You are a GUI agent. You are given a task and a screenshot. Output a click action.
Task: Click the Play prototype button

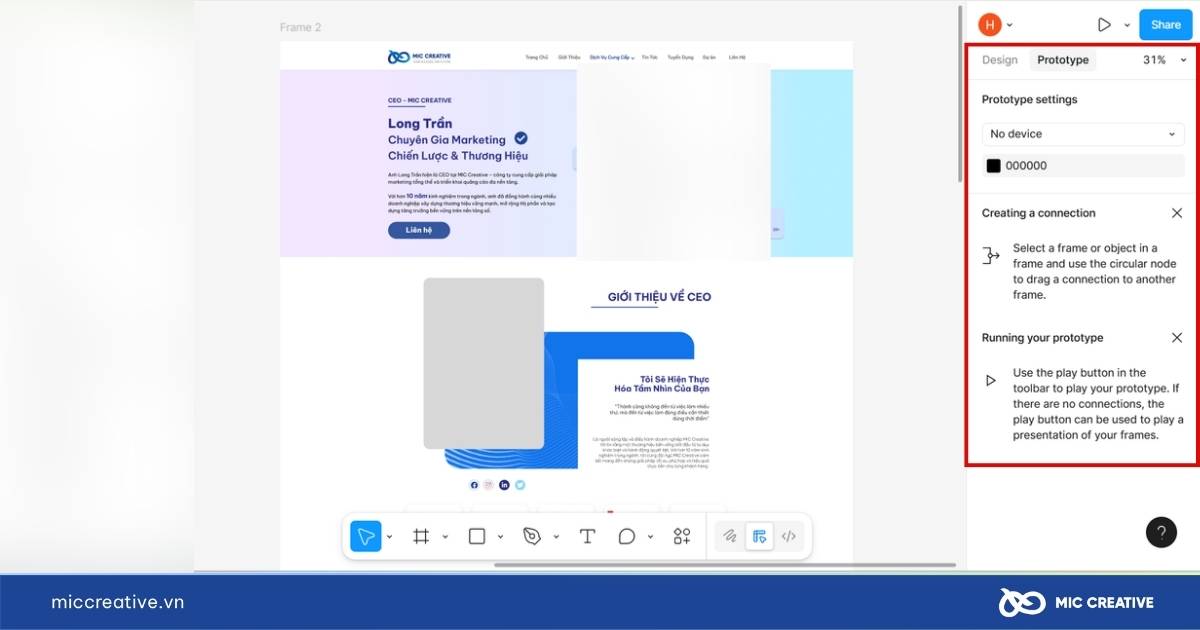tap(1104, 25)
